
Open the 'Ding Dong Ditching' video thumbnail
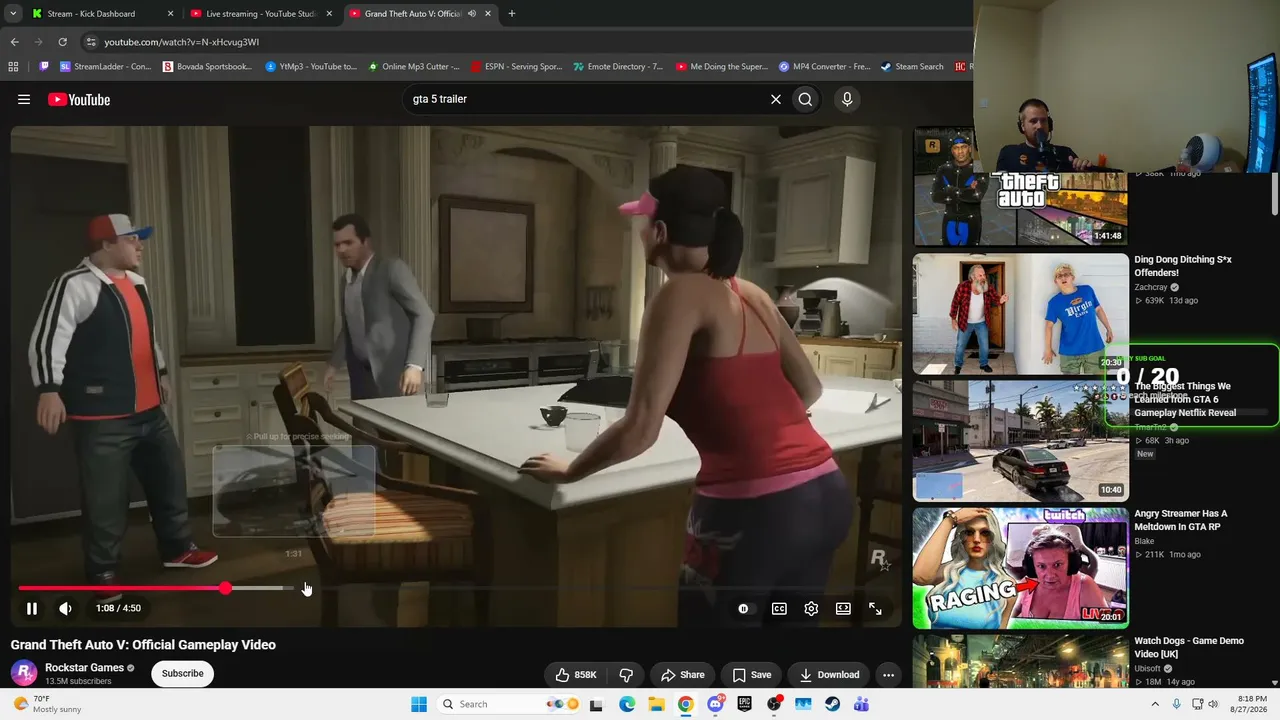click(x=1020, y=314)
